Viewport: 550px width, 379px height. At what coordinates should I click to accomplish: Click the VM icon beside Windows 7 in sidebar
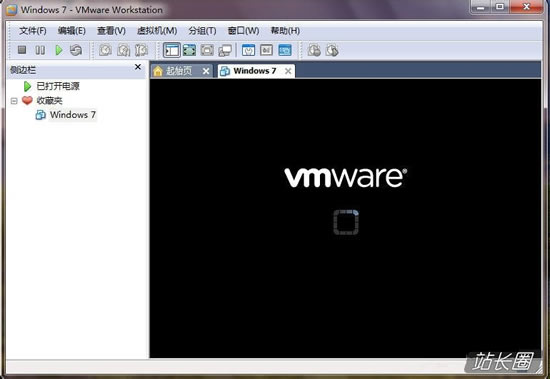(x=41, y=115)
